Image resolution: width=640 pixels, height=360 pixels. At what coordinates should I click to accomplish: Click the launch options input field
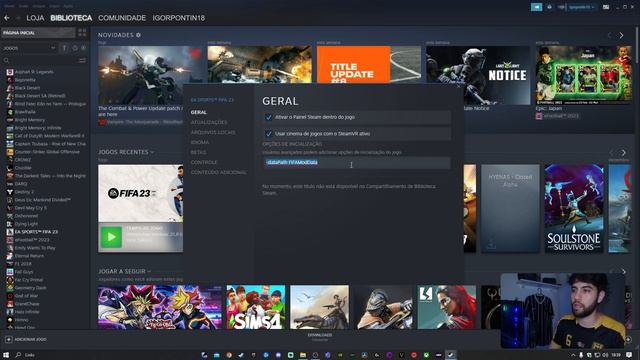click(x=357, y=162)
